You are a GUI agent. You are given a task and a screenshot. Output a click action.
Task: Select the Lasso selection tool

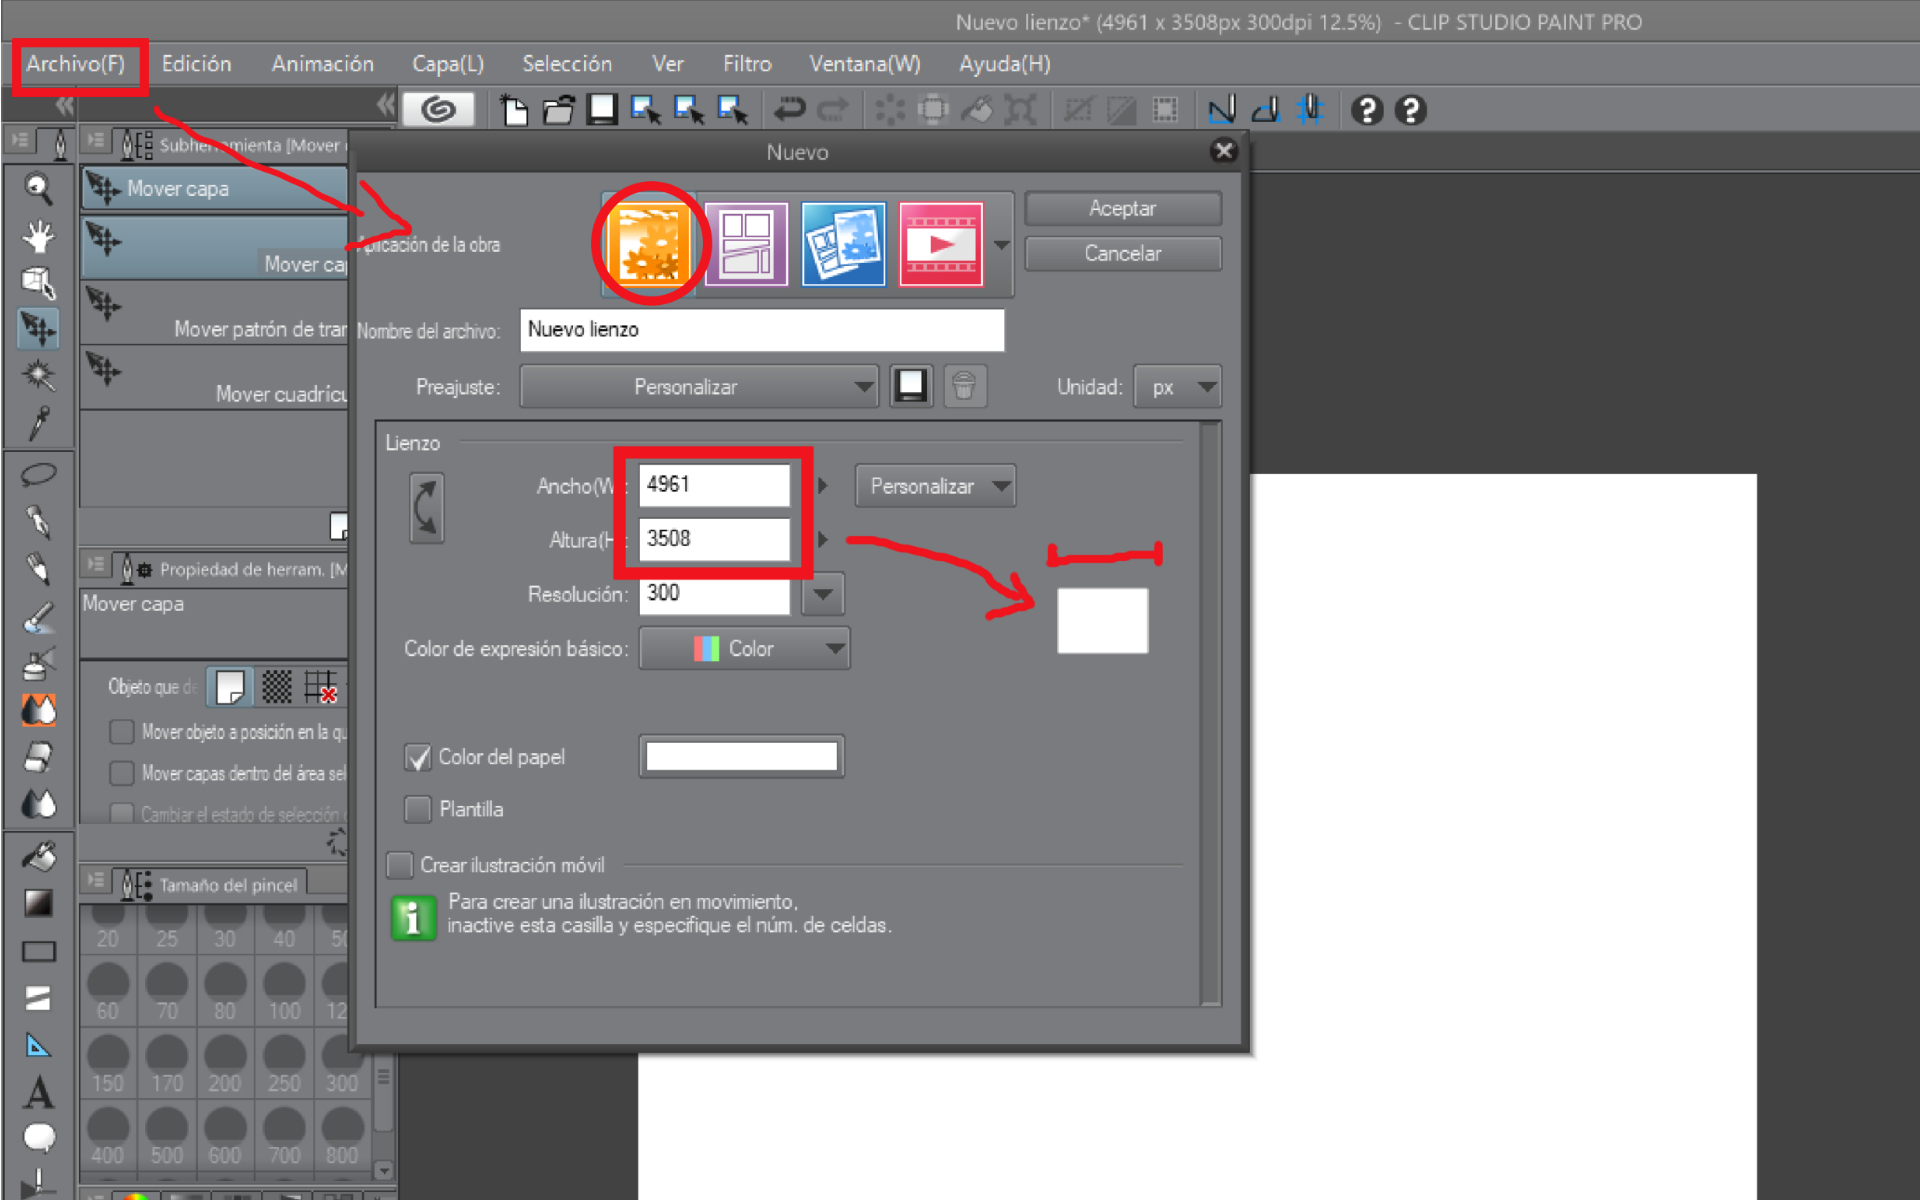coord(38,475)
